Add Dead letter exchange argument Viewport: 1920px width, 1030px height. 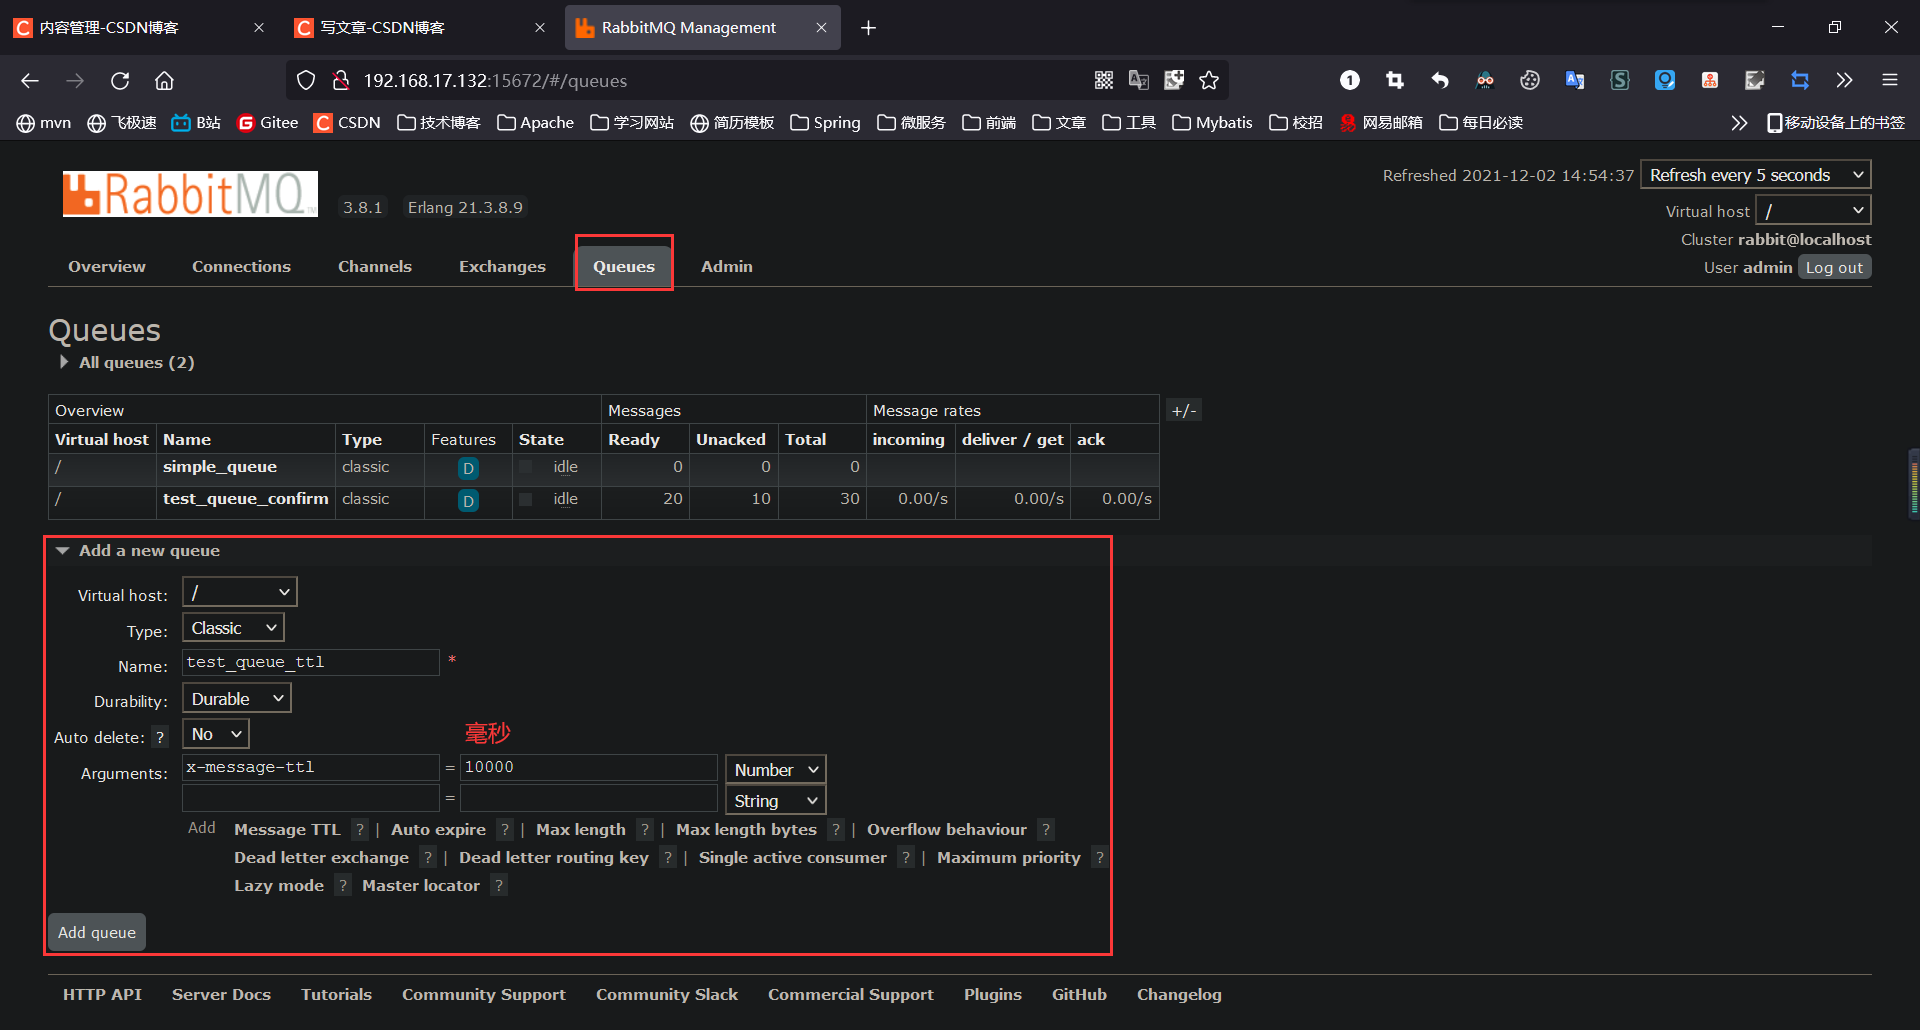pyautogui.click(x=321, y=857)
